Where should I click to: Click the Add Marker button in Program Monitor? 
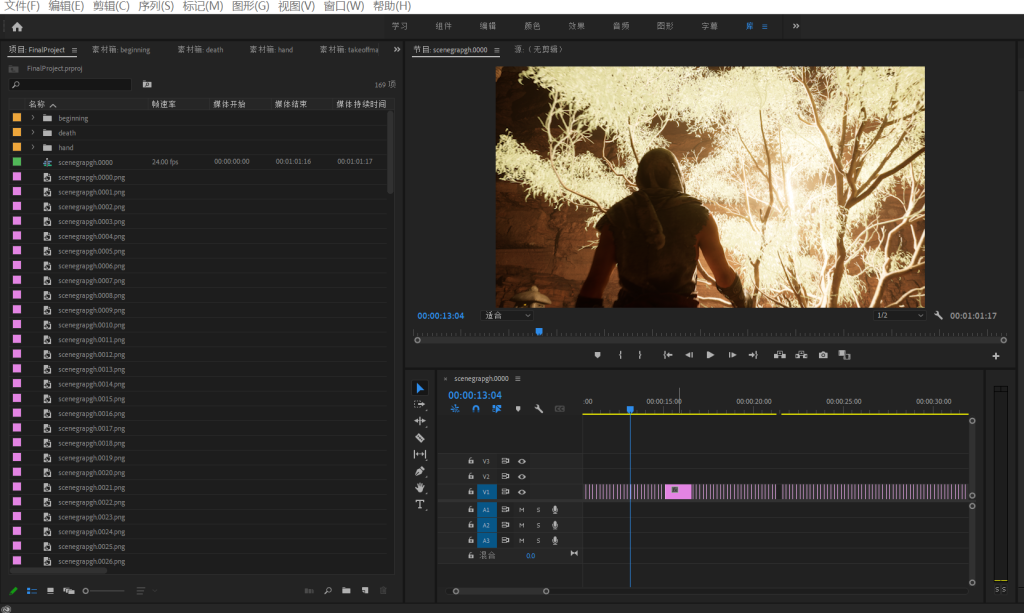[x=597, y=355]
